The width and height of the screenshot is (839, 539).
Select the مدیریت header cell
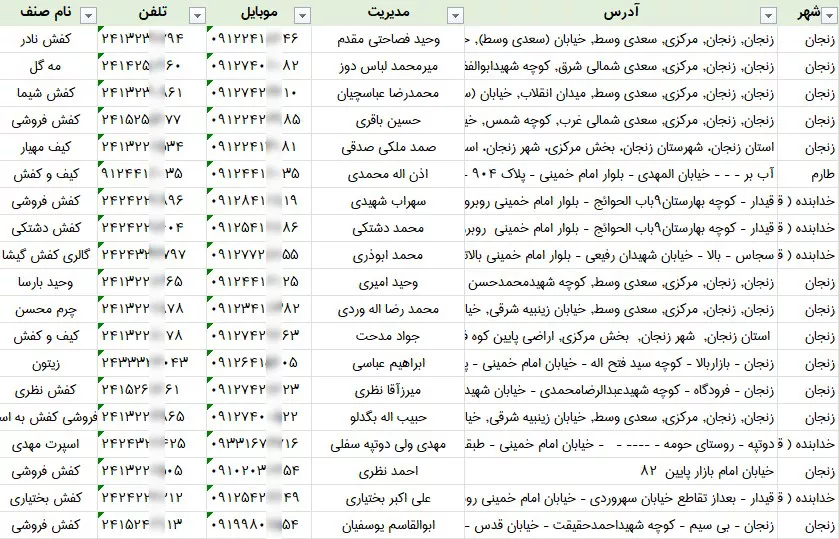tap(388, 13)
